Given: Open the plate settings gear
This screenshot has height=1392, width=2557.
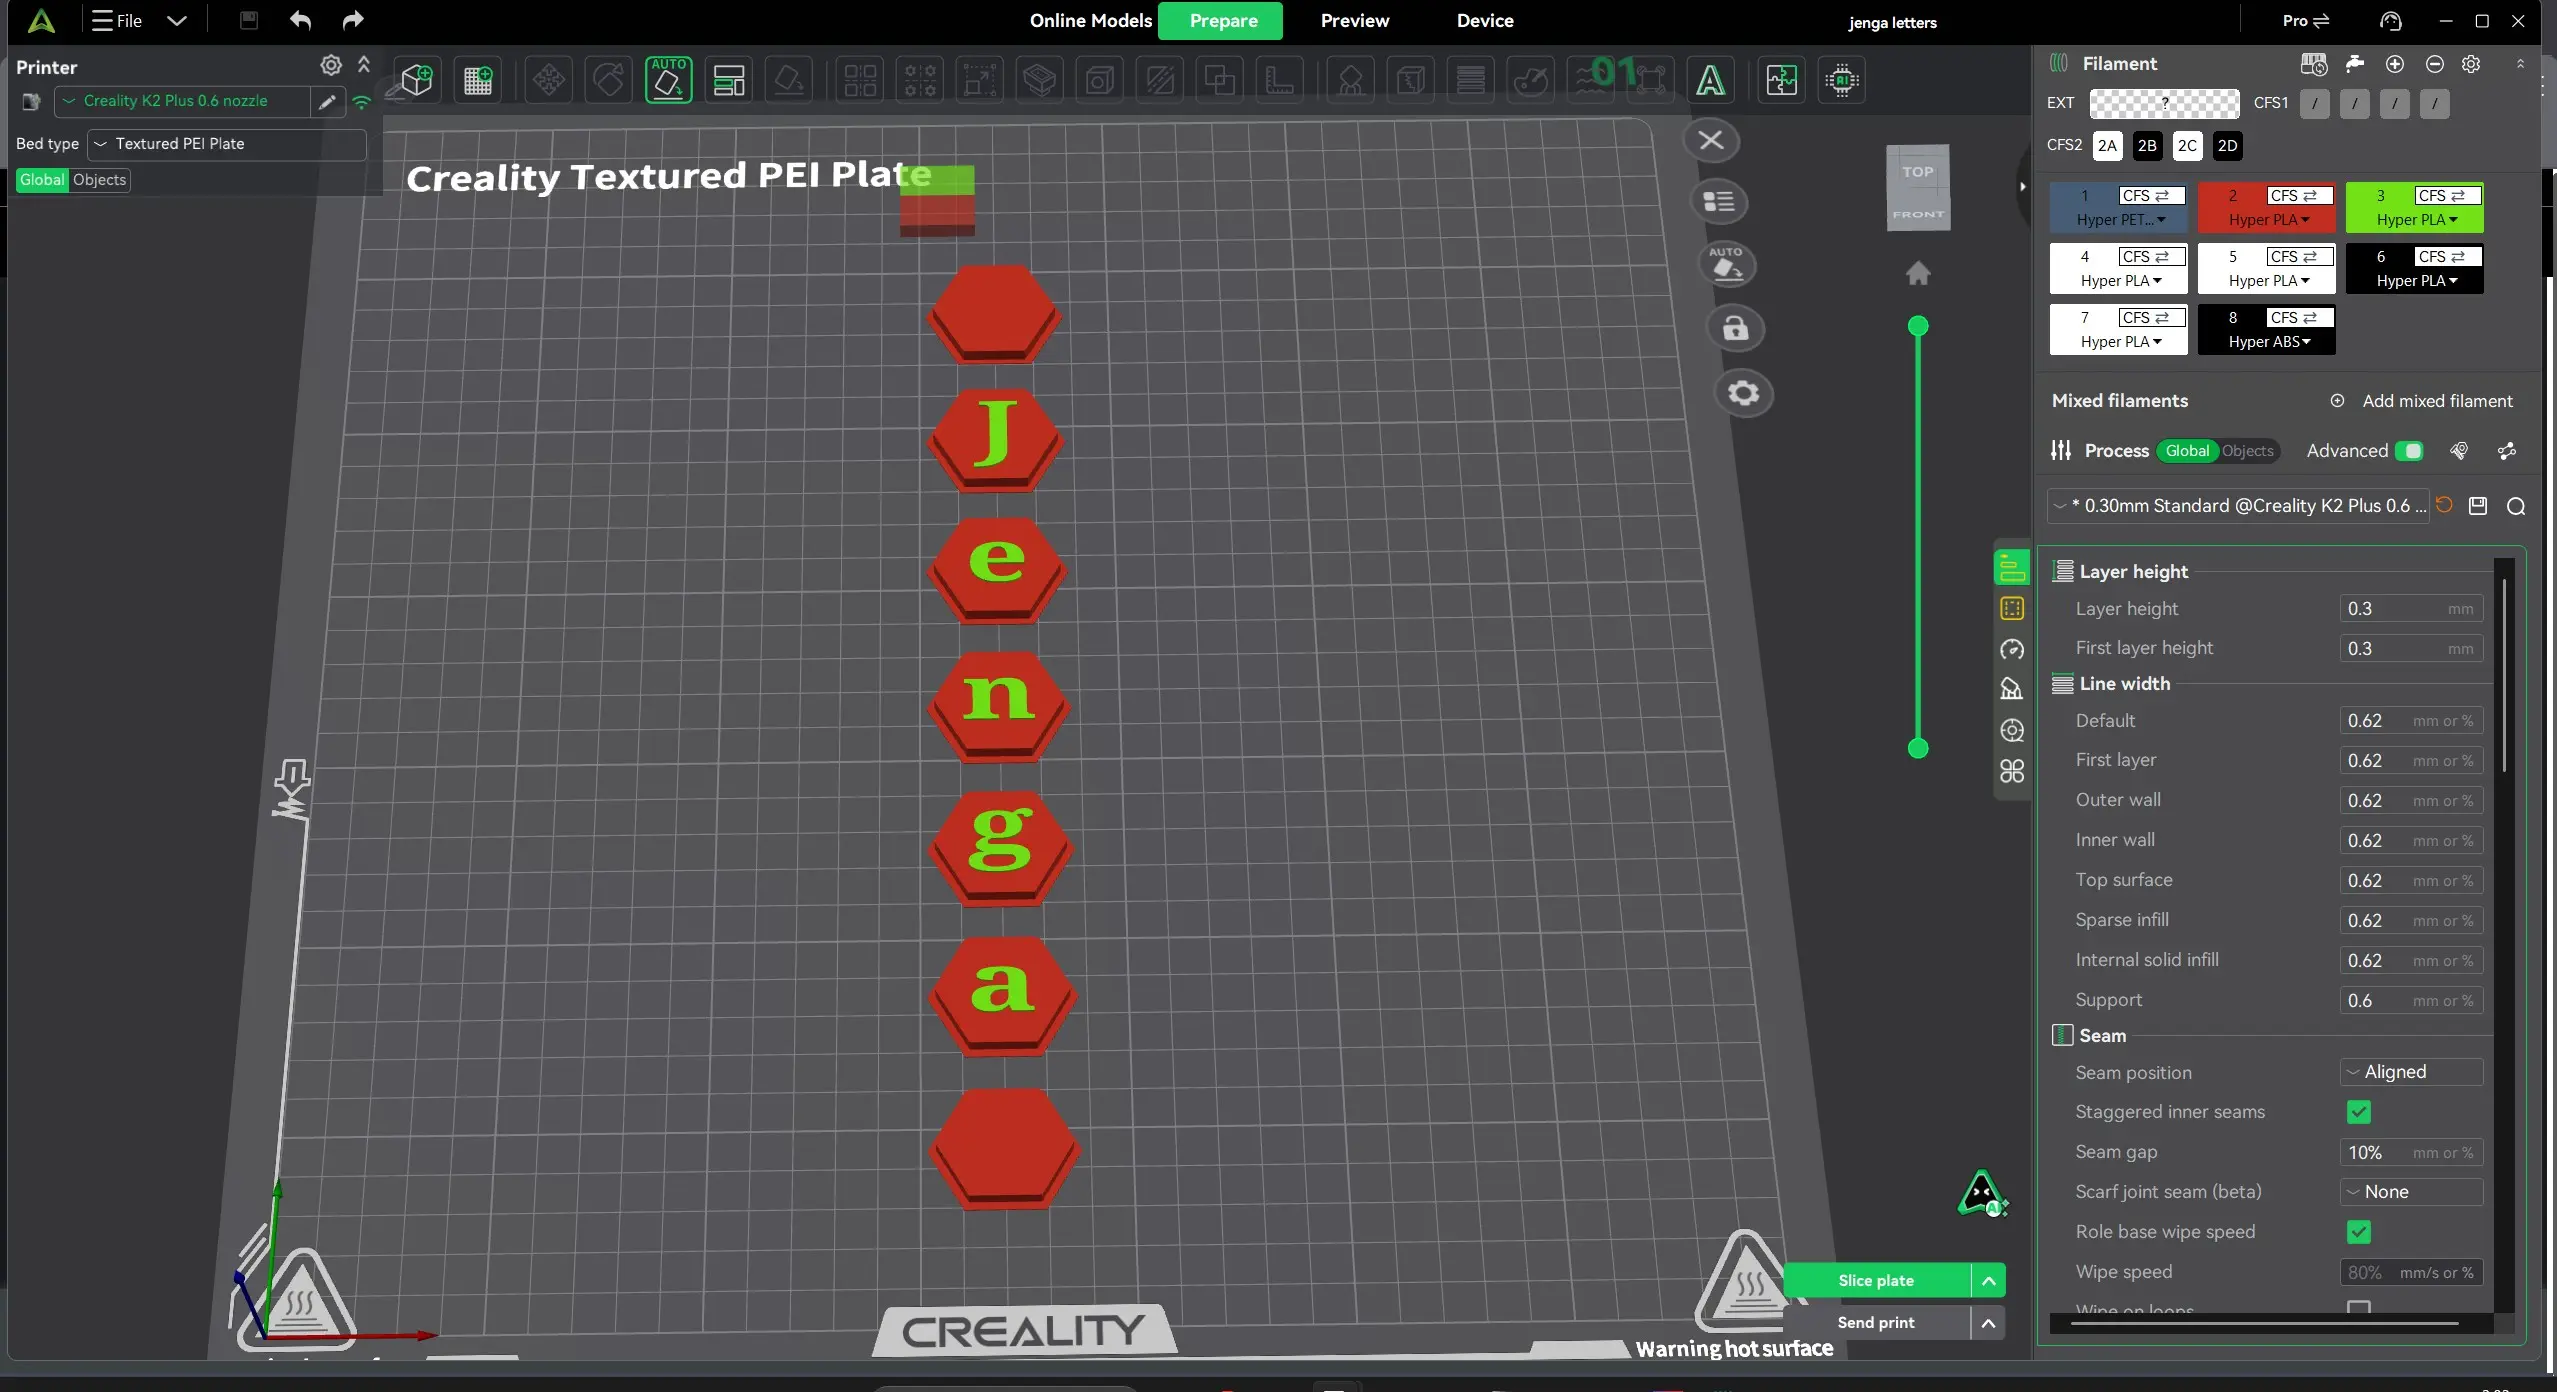Looking at the screenshot, I should pyautogui.click(x=1744, y=393).
